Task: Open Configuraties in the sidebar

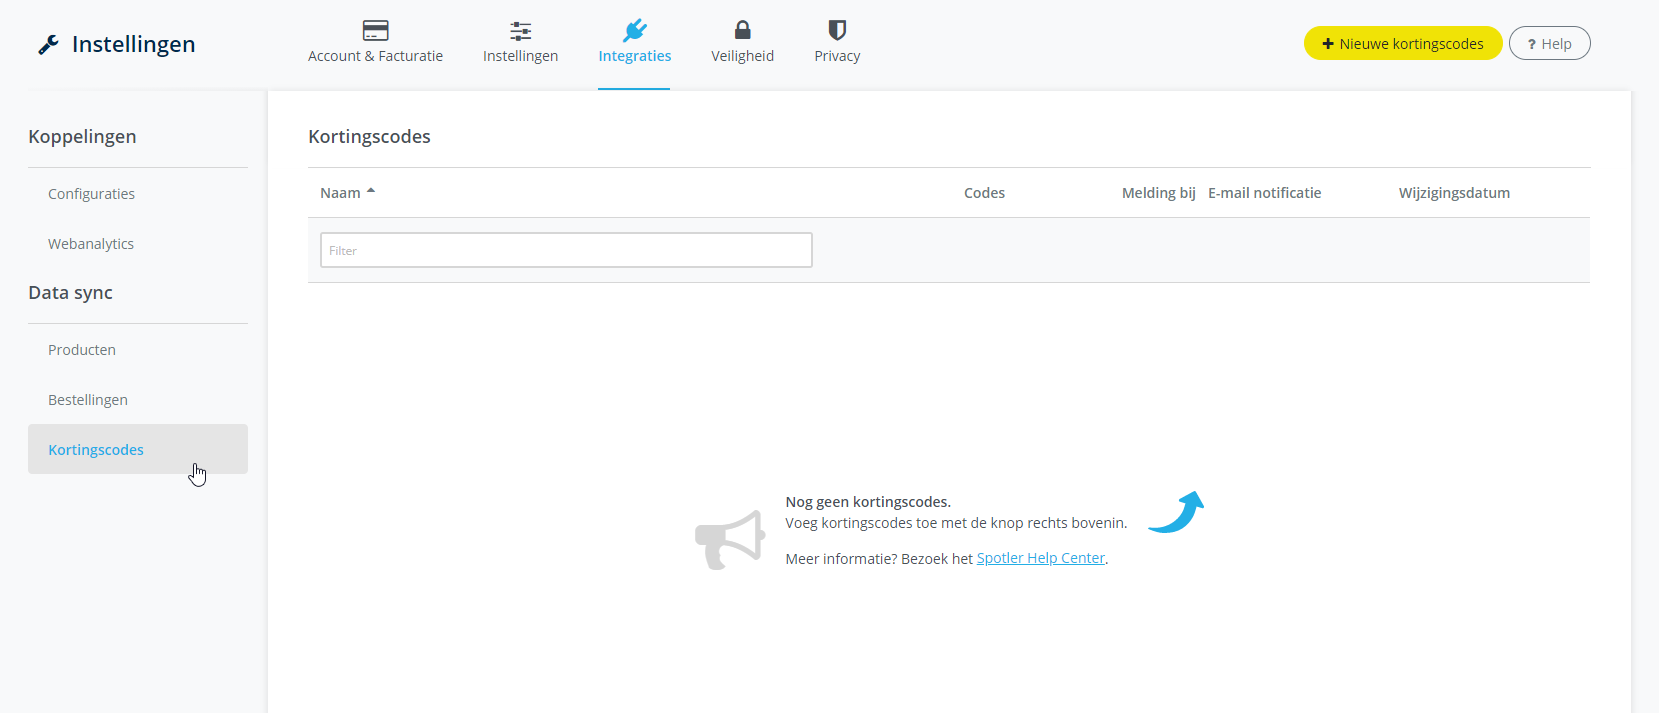Action: (x=91, y=194)
